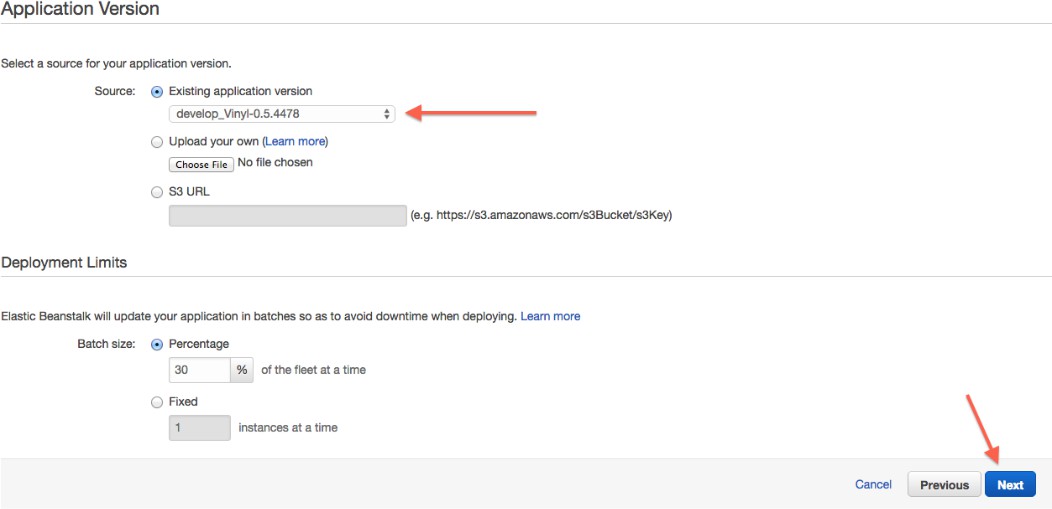Viewport: 1052px width, 509px height.
Task: Click the No file chosen text
Action: click(275, 163)
